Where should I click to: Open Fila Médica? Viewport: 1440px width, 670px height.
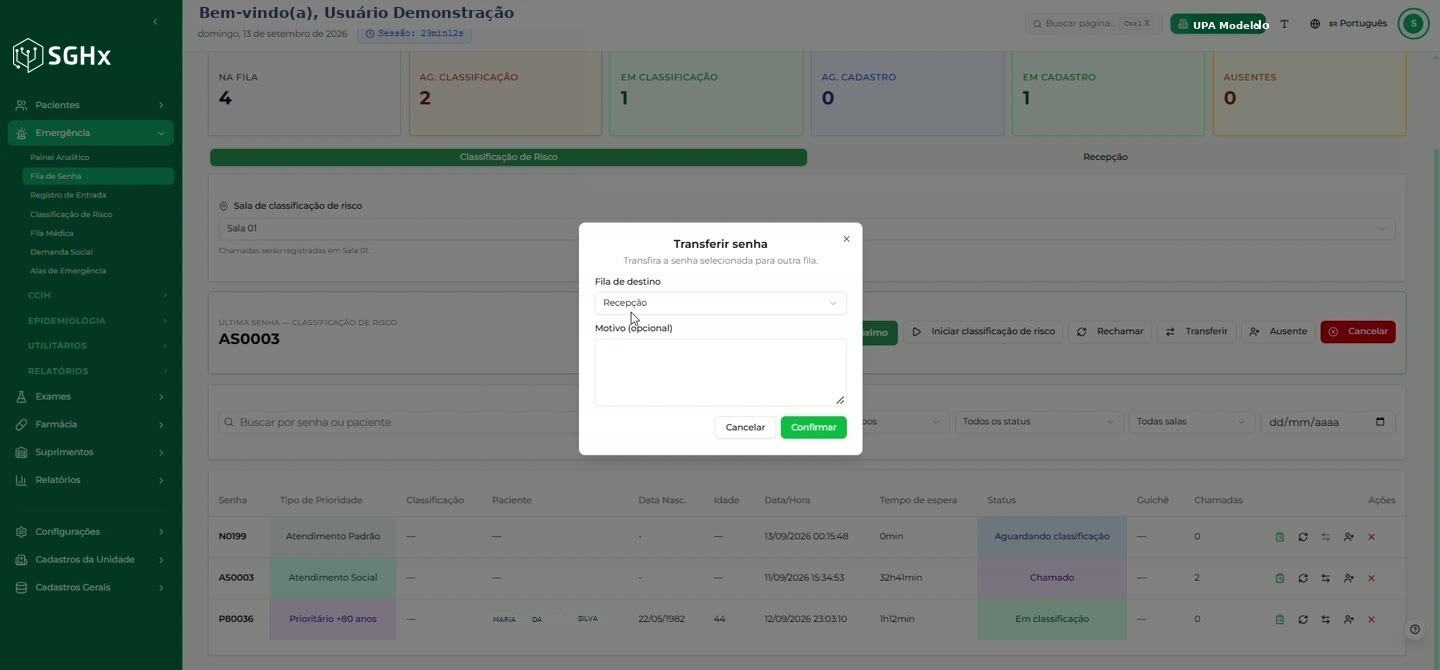point(52,233)
